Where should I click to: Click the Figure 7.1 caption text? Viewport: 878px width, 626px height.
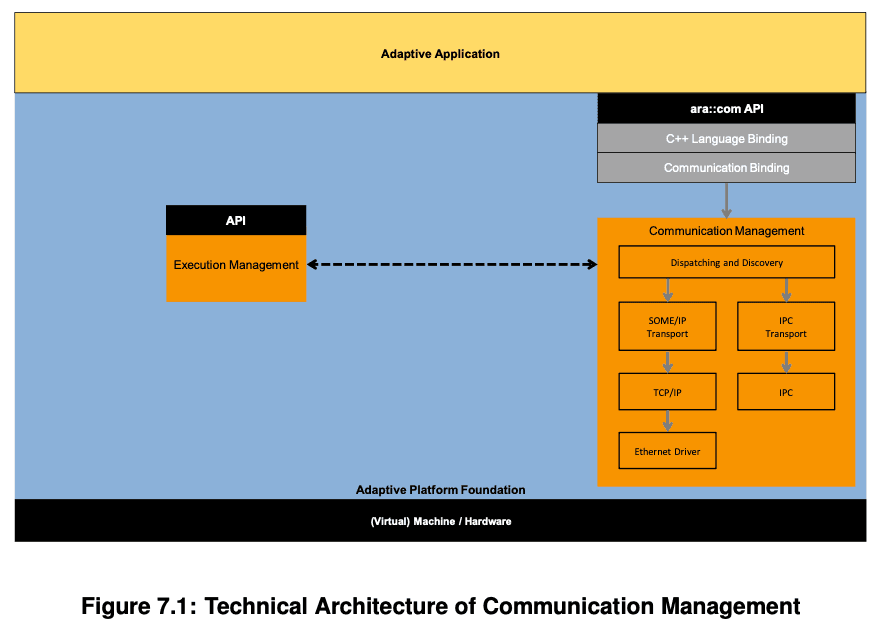coord(440,605)
